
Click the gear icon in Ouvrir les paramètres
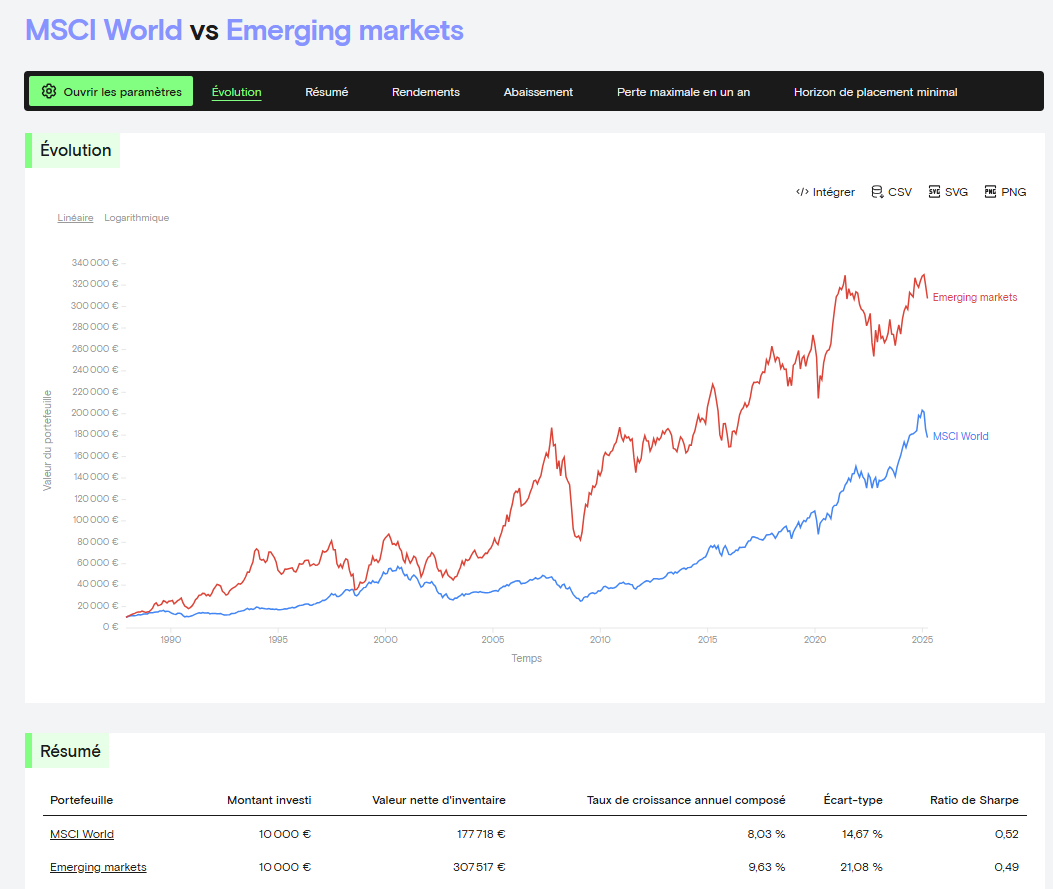(49, 91)
